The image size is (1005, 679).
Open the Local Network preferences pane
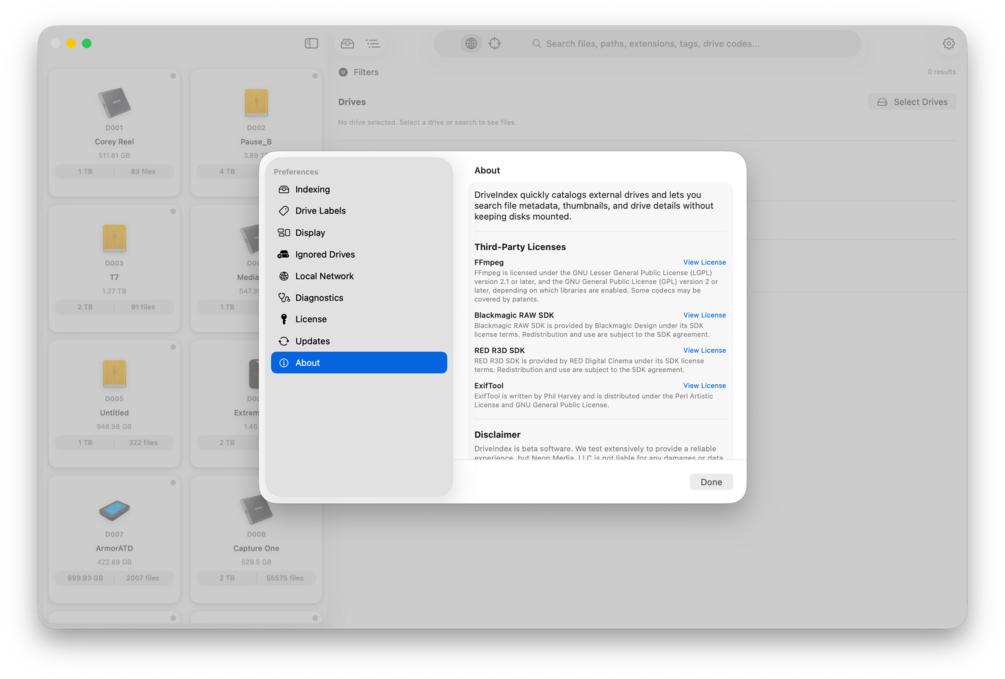coord(359,276)
